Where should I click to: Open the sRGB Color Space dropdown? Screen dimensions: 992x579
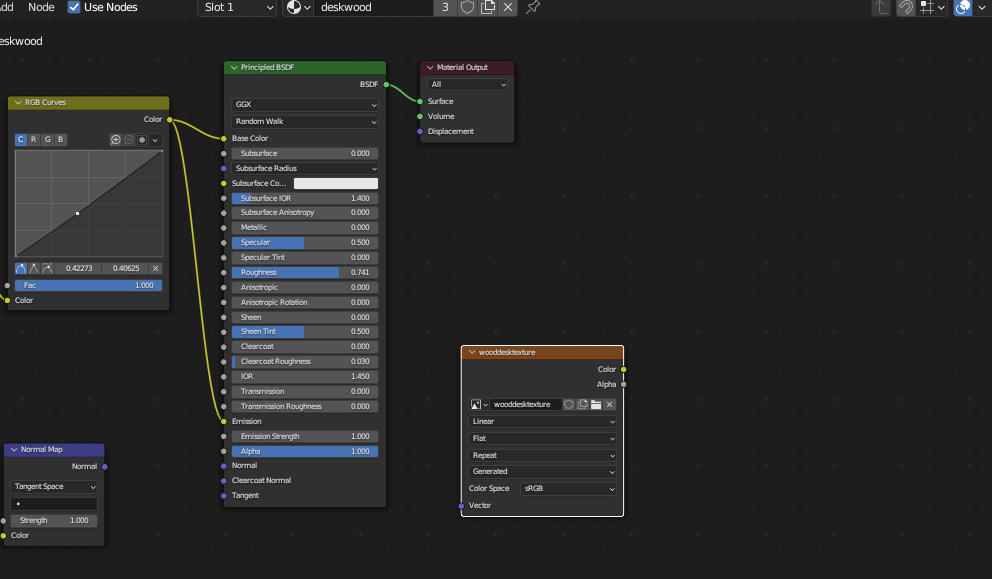(569, 489)
